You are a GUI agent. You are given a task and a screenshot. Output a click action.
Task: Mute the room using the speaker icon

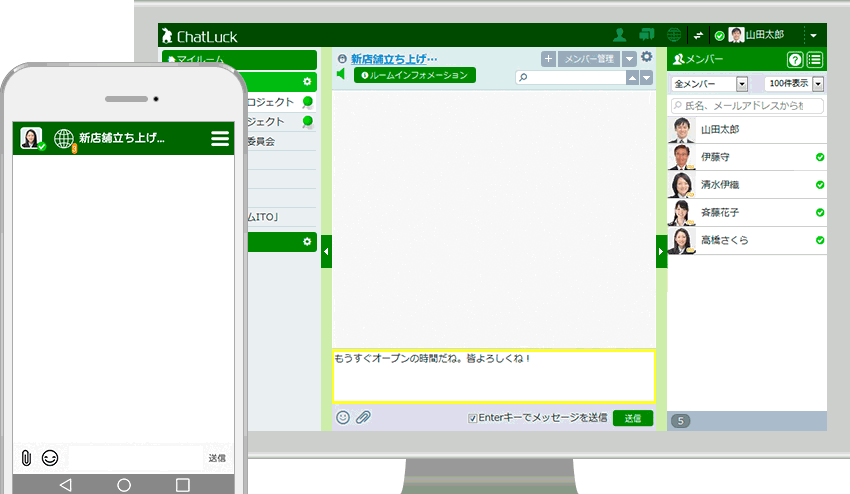[x=341, y=74]
